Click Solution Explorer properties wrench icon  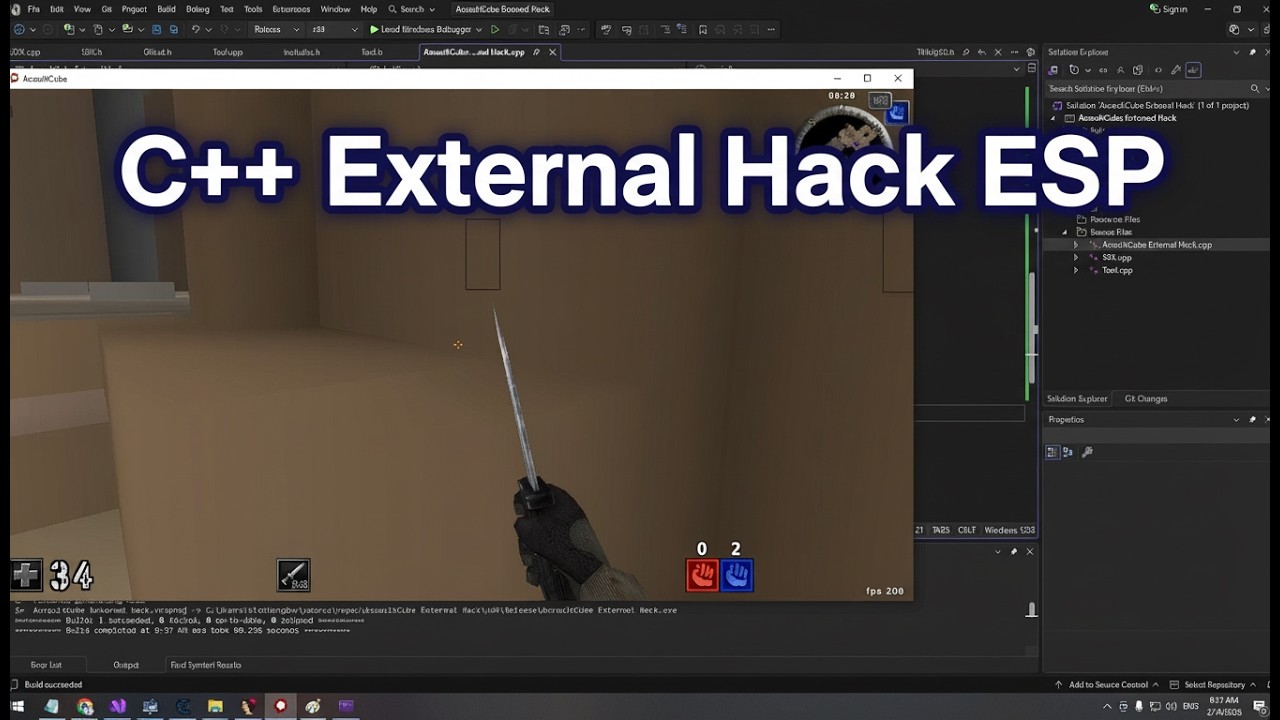click(x=1176, y=70)
